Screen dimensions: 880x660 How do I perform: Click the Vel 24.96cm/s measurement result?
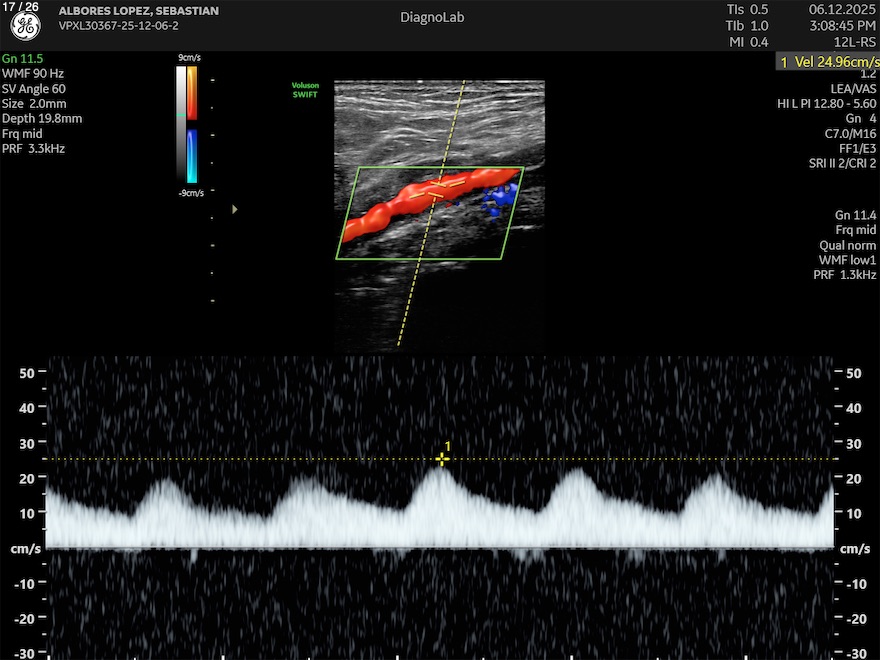(827, 62)
